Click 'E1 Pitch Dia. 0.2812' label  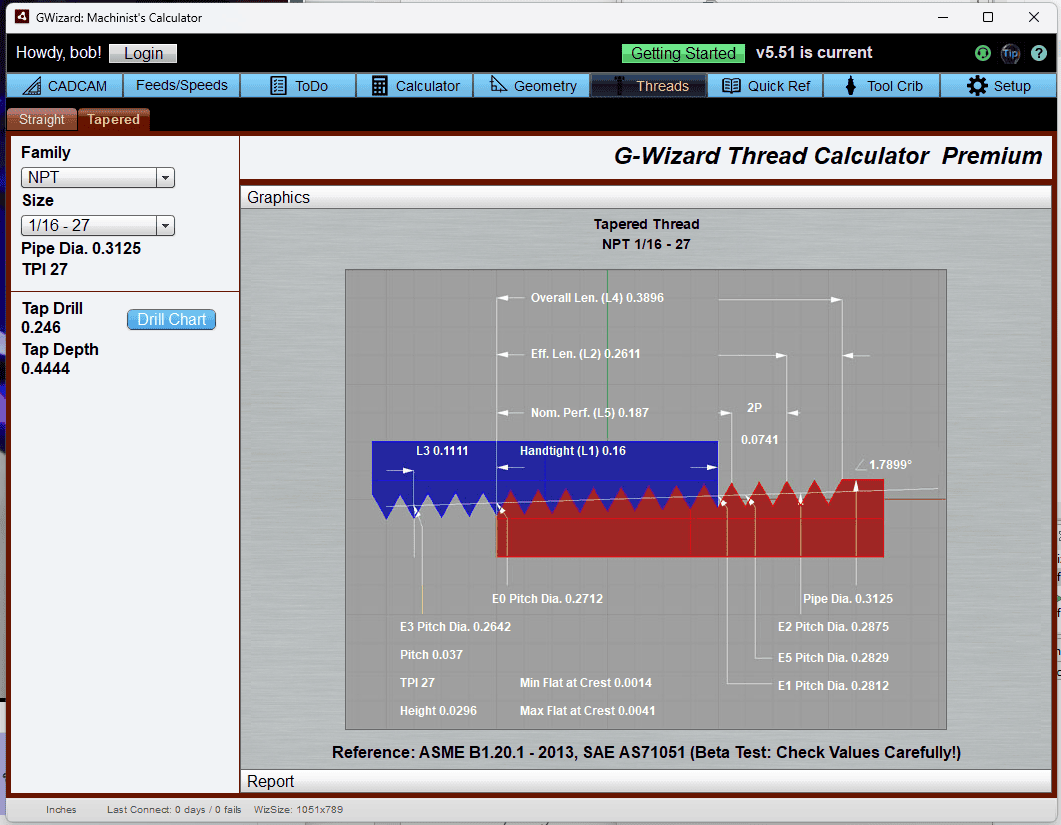(833, 686)
